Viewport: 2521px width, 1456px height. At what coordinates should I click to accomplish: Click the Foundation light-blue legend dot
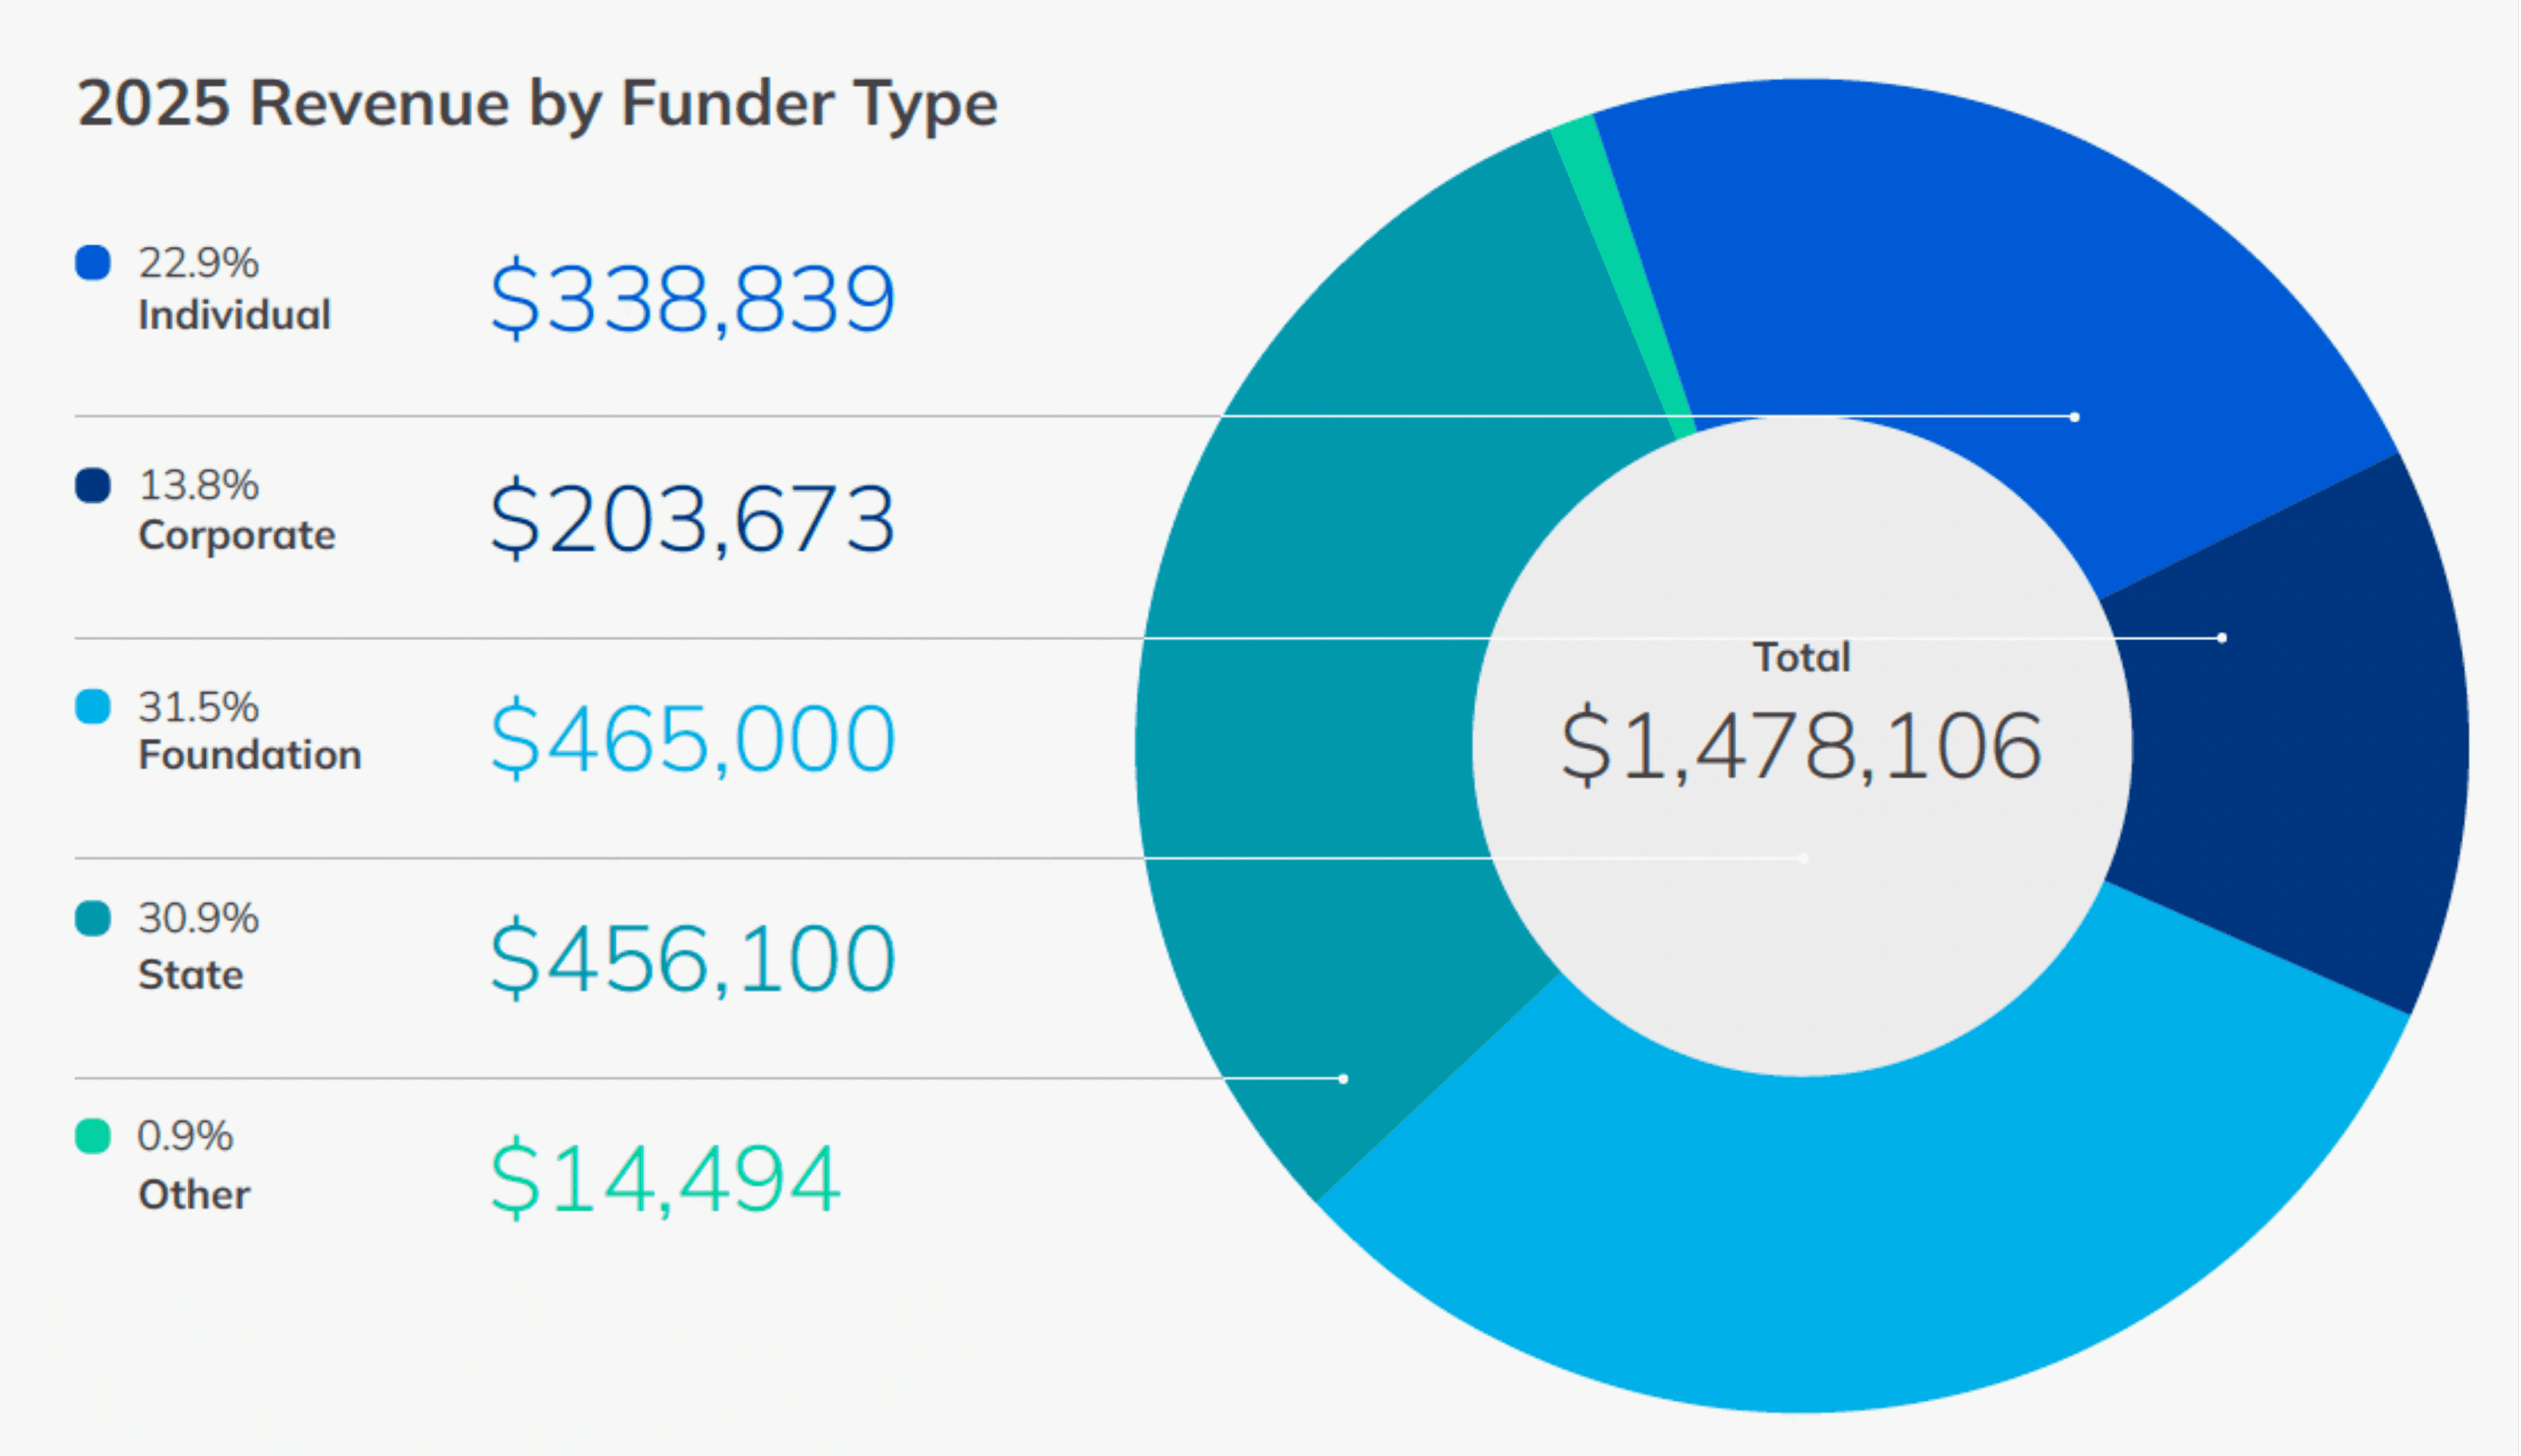[x=93, y=706]
